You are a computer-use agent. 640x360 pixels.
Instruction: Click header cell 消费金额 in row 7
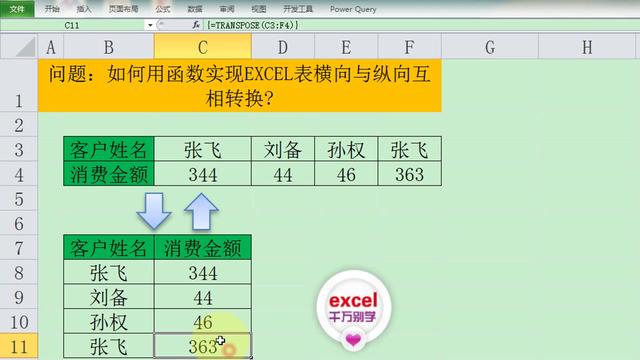[202, 248]
